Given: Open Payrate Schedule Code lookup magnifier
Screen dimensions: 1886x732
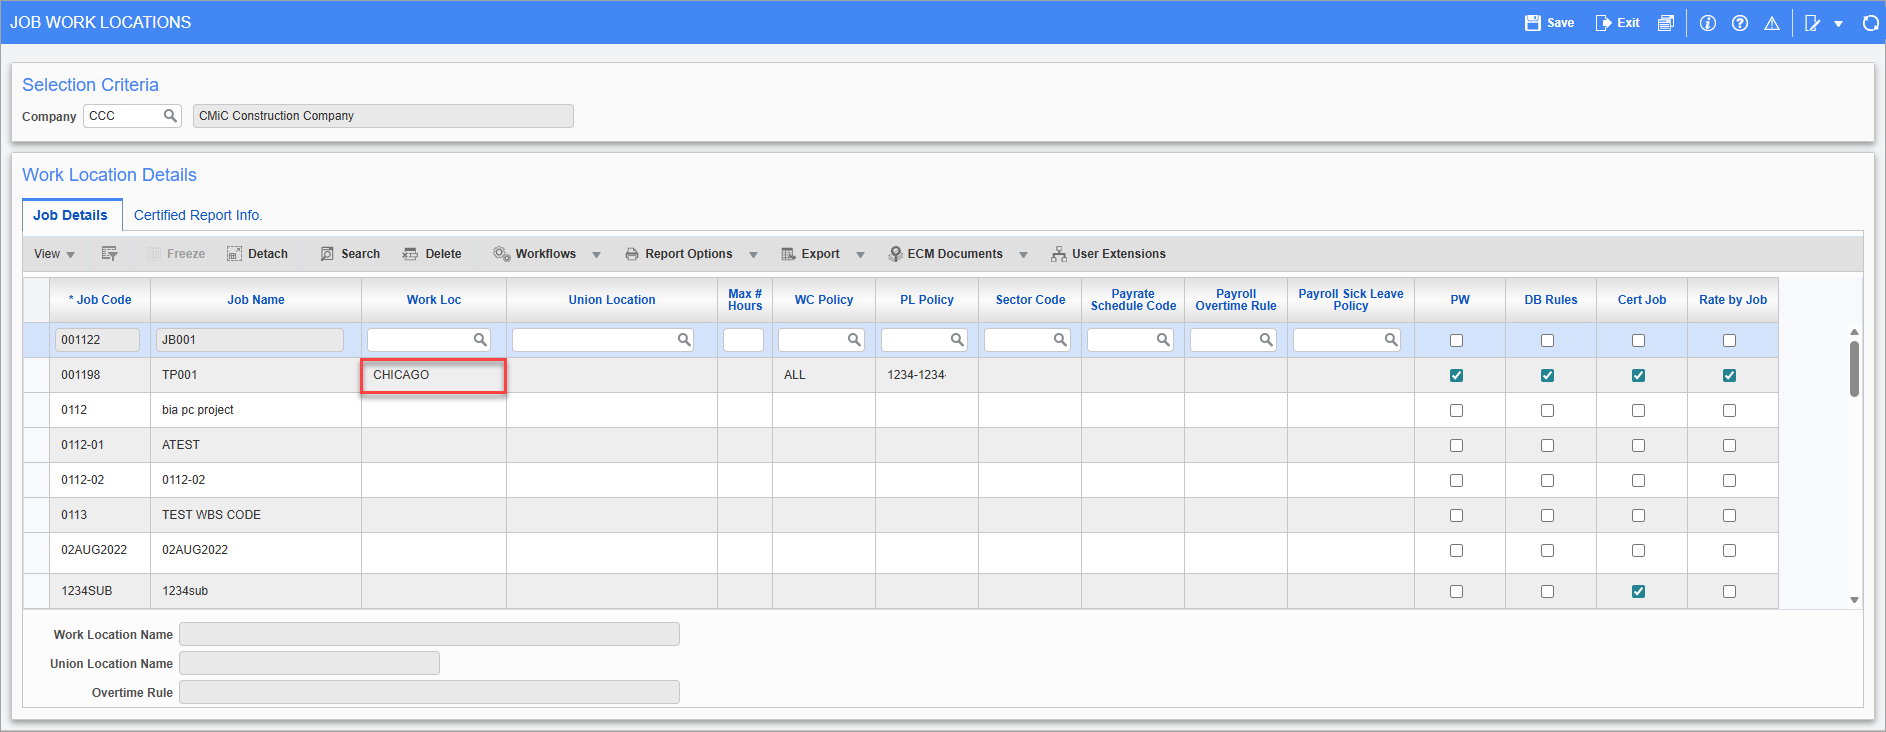Looking at the screenshot, I should point(1163,340).
